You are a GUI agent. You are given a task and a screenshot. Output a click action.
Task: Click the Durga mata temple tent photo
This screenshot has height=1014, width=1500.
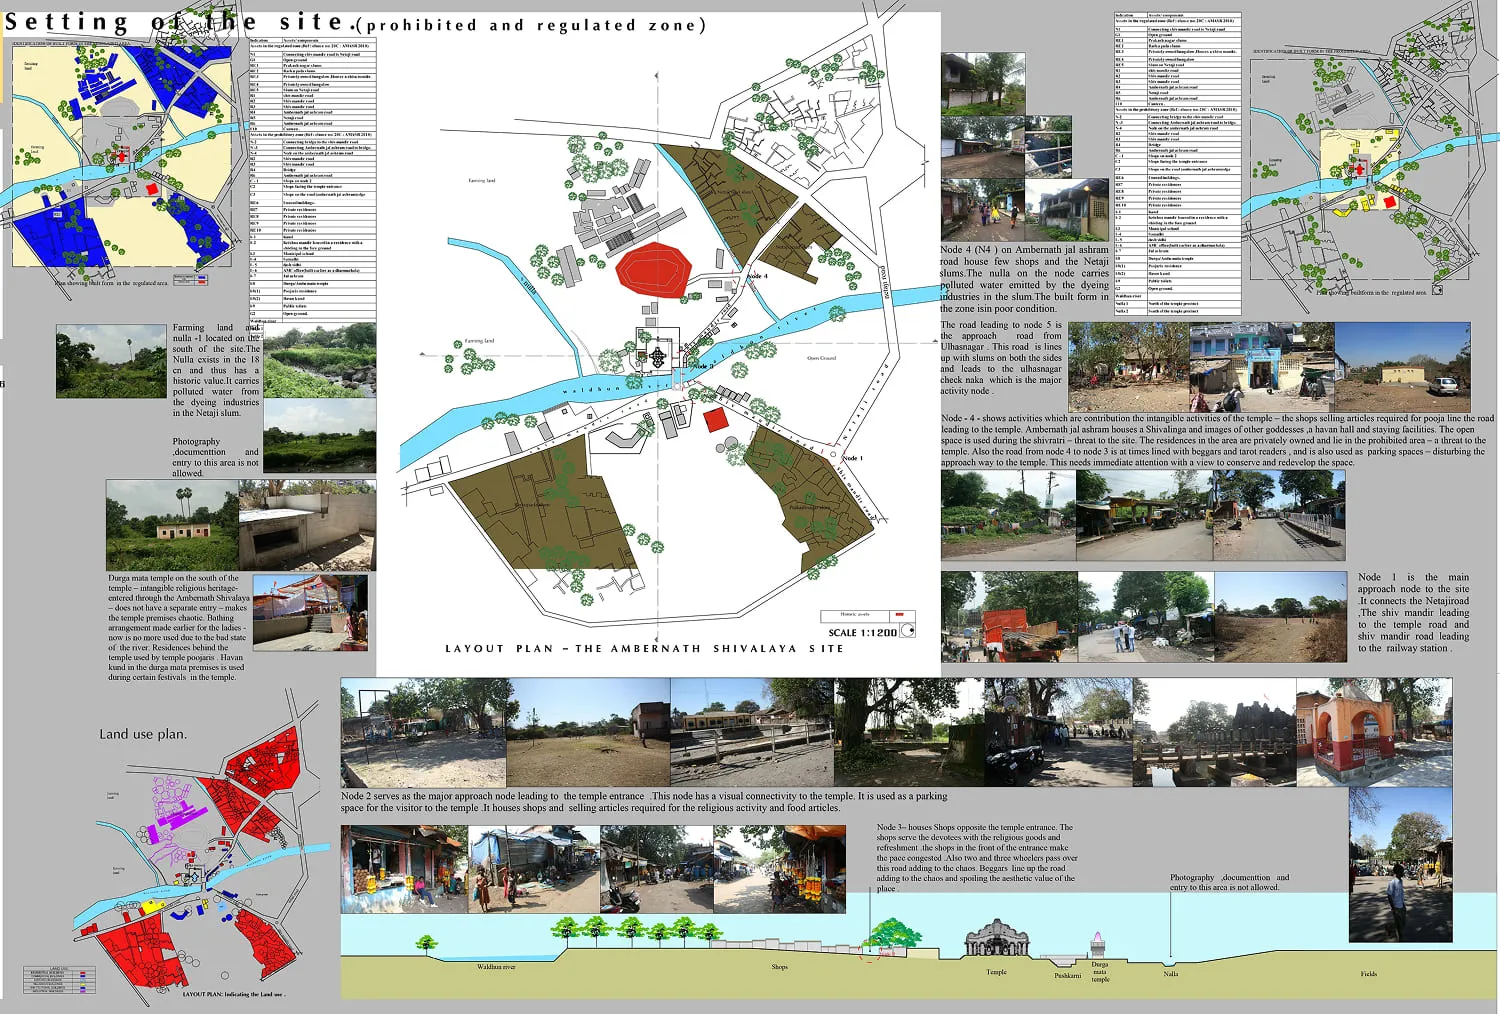pyautogui.click(x=310, y=612)
